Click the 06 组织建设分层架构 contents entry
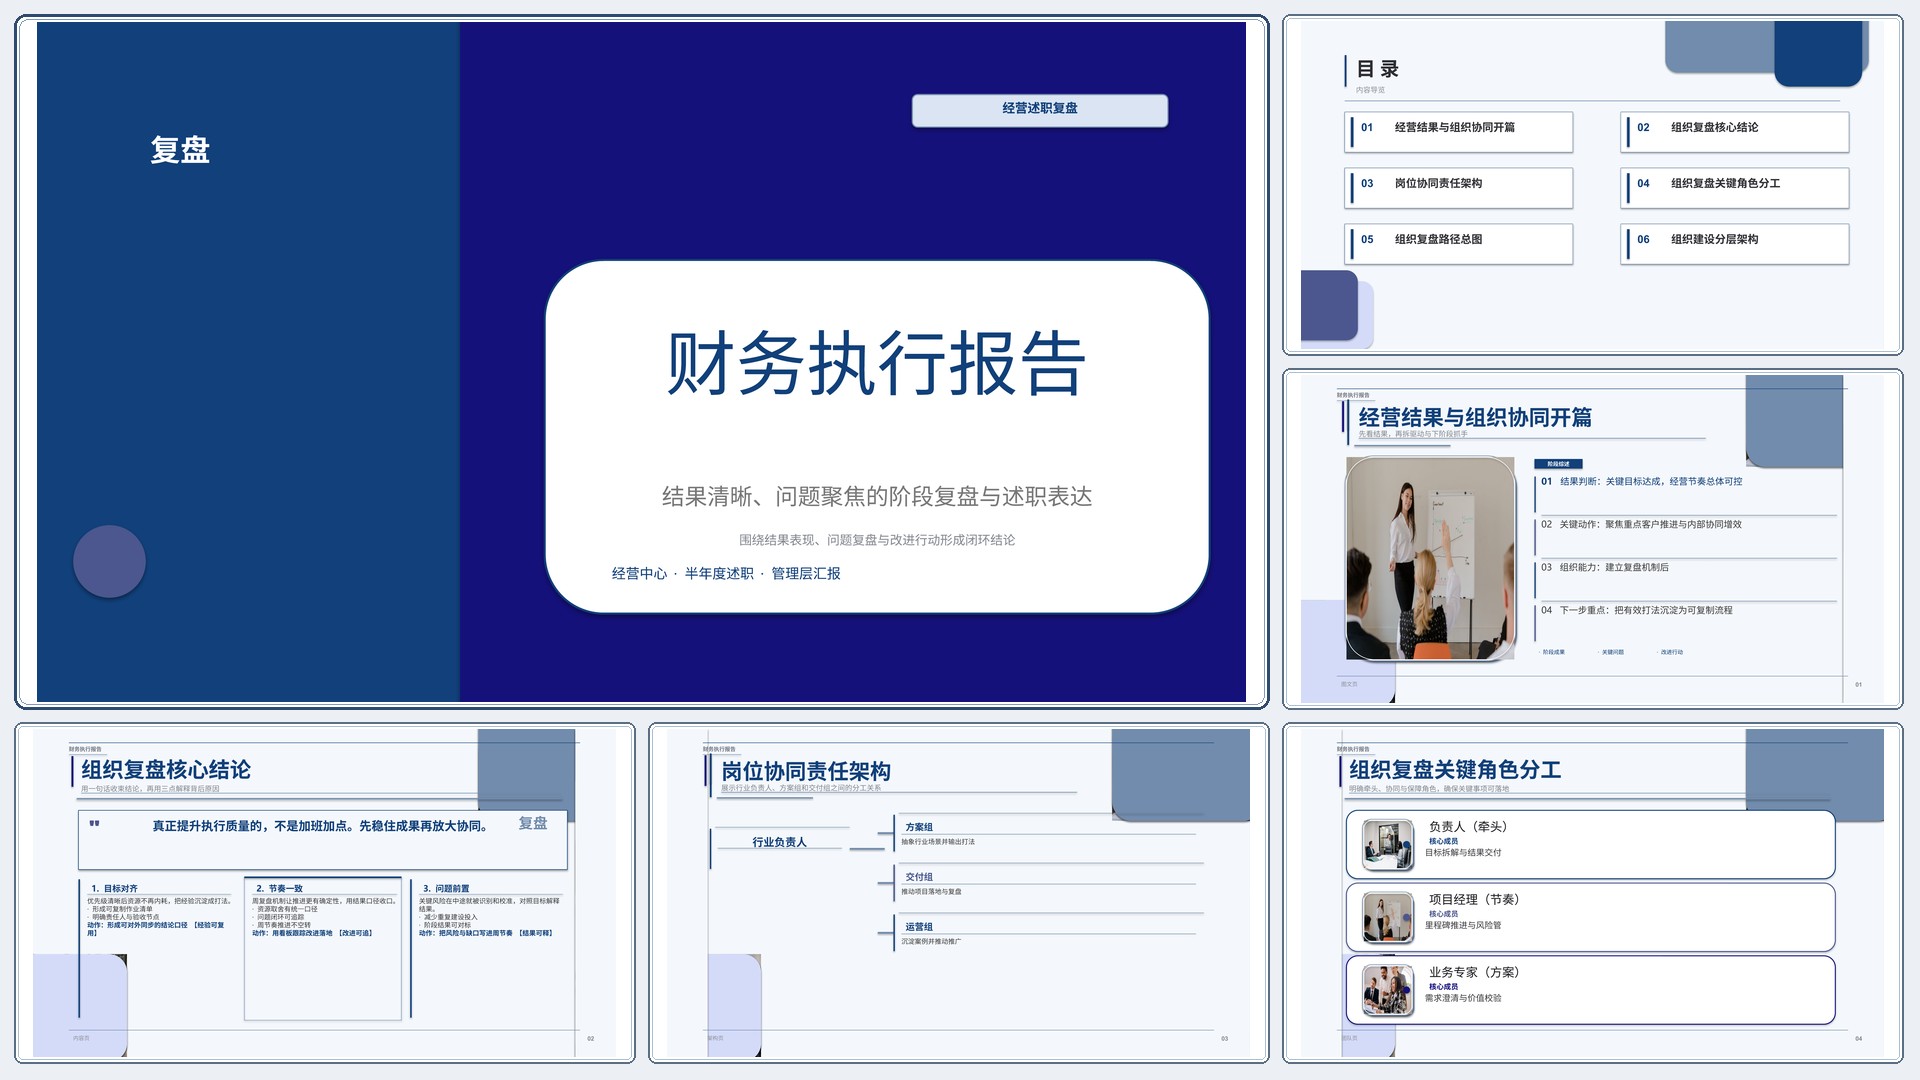Screen dimensions: 1920x1080 click(x=1735, y=243)
